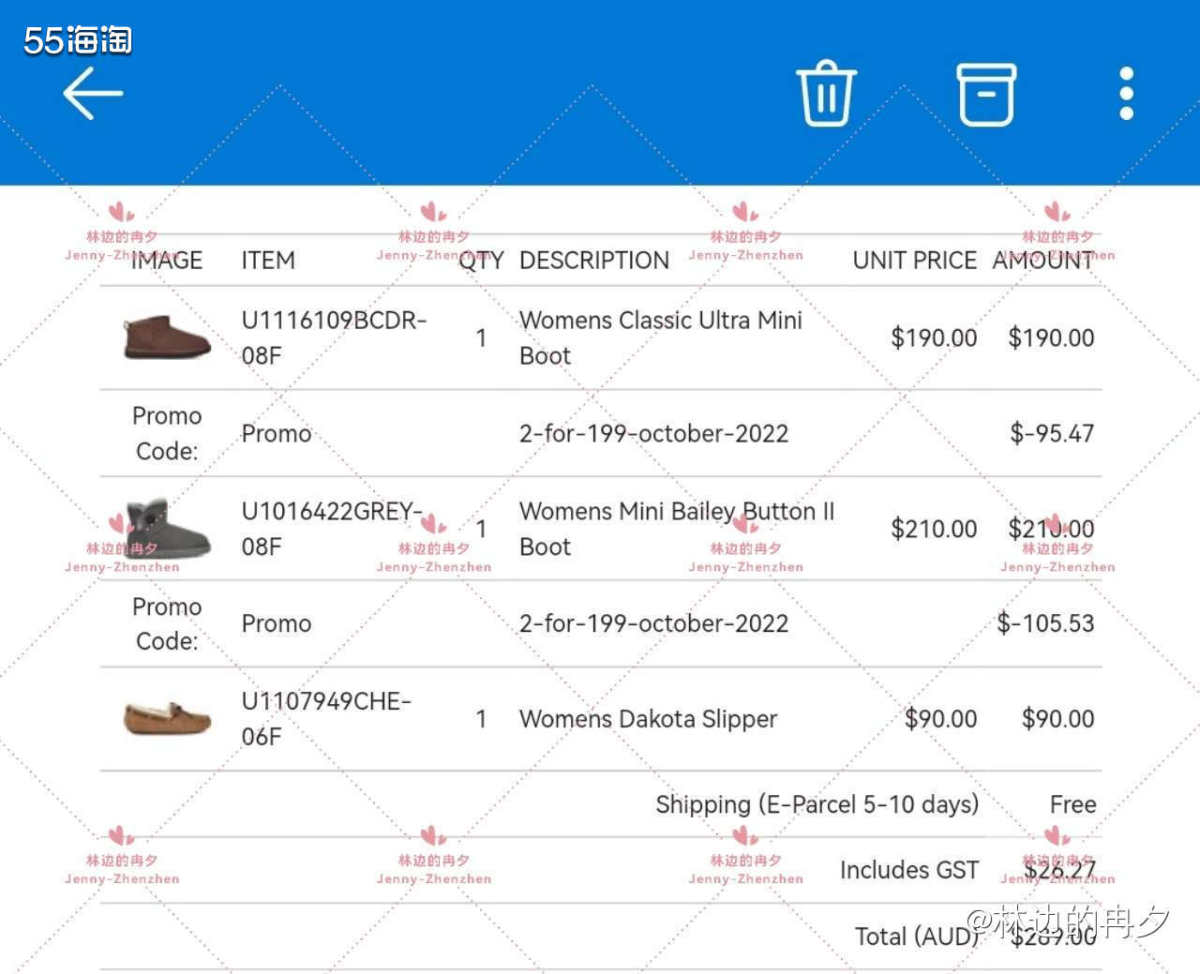Tap the grey Bailey Button boot image

tap(167, 529)
